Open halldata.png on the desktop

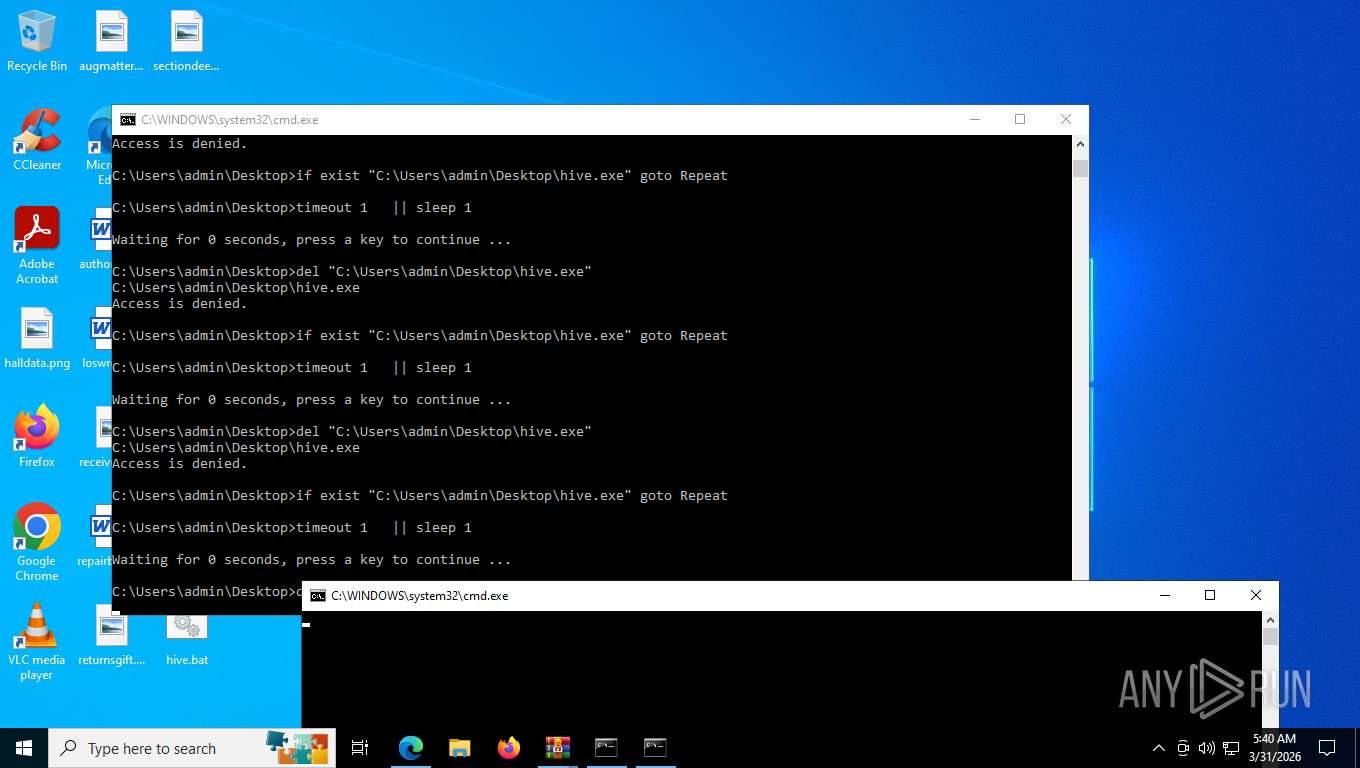click(37, 338)
